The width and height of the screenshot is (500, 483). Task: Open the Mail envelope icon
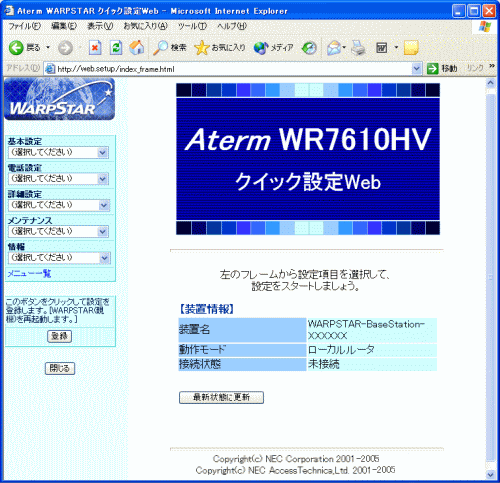coord(334,48)
